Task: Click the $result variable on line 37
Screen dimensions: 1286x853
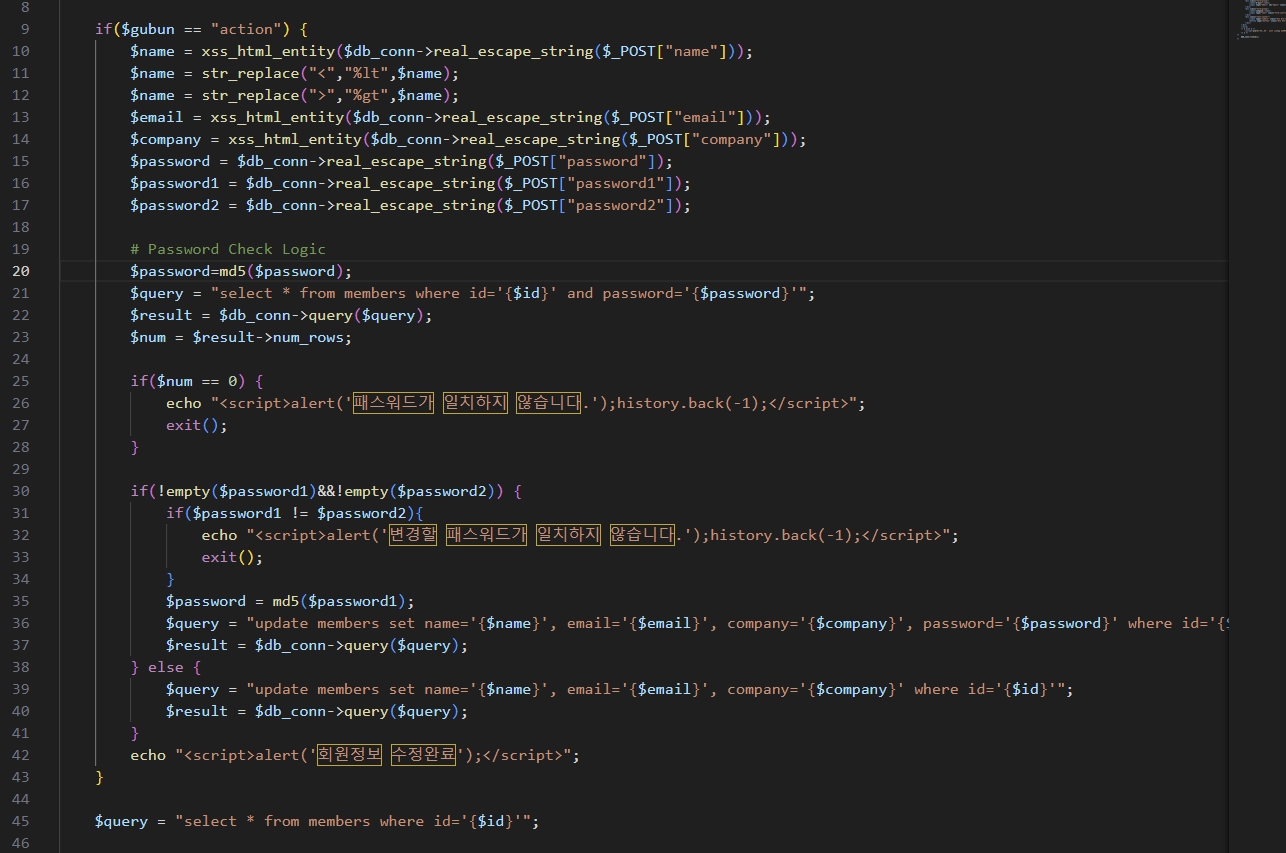Action: point(197,645)
